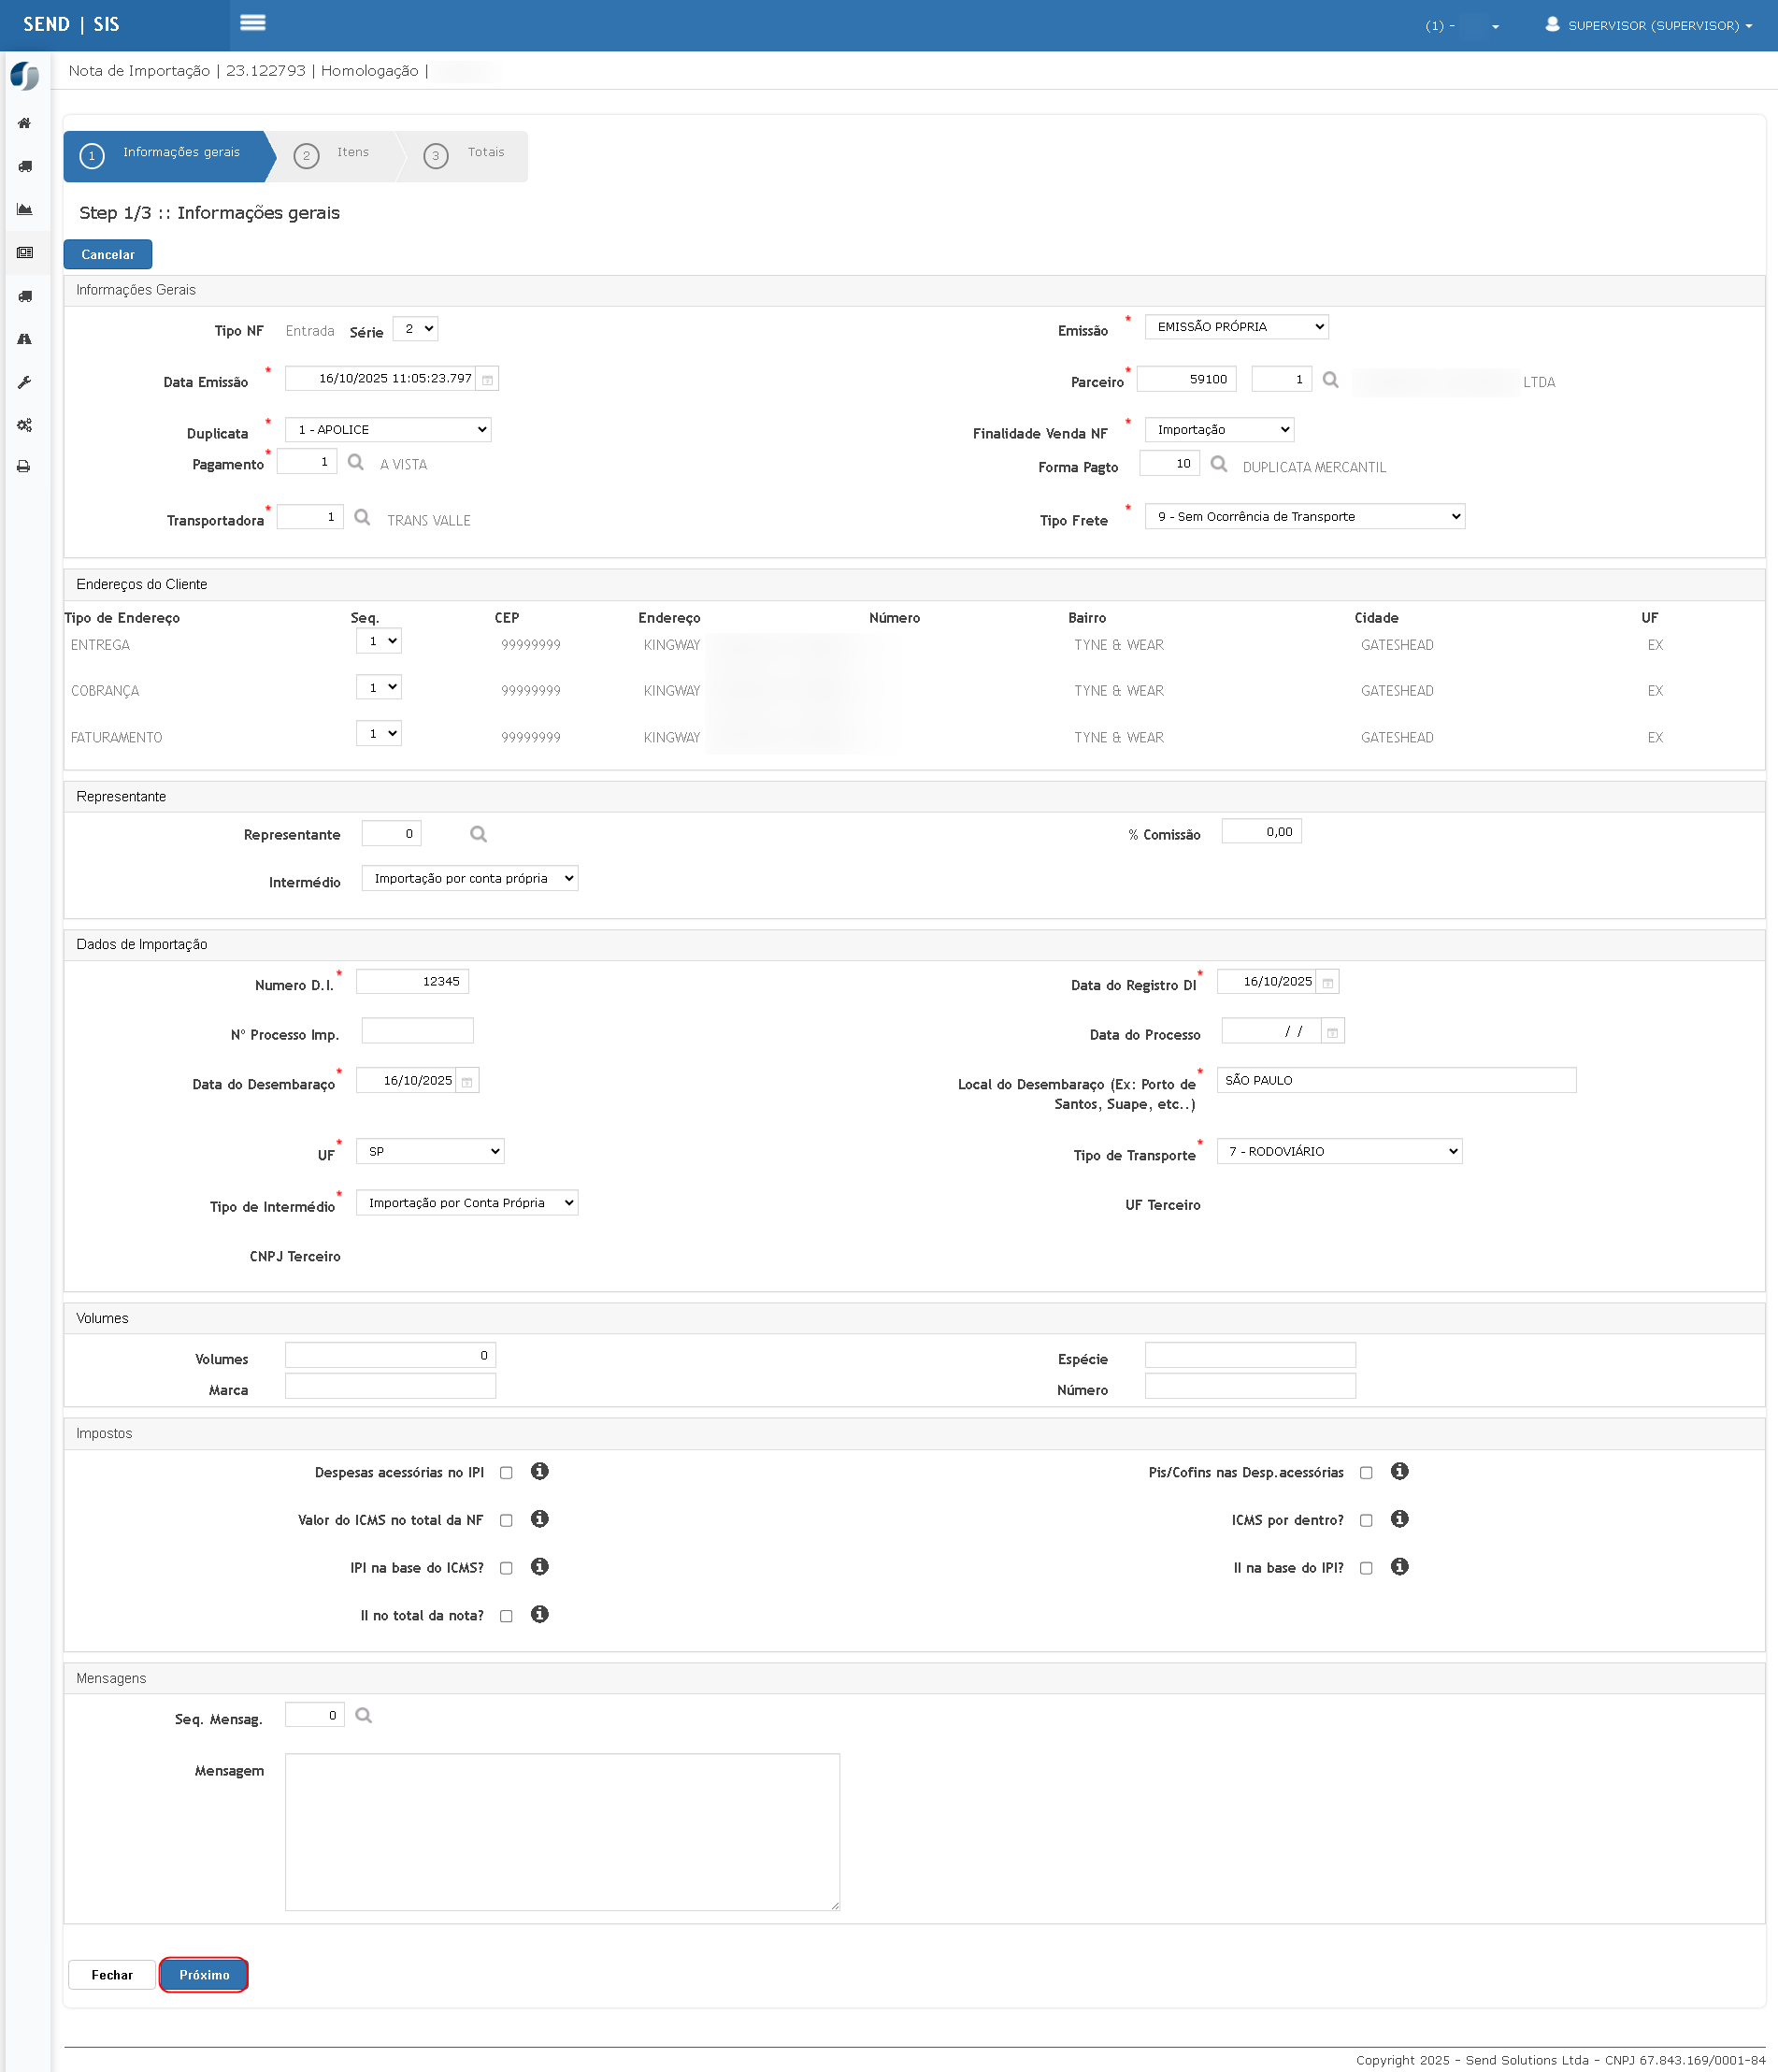The image size is (1778, 2072).
Task: Click the search icon beside Seq. Mensag.
Action: tap(364, 1716)
